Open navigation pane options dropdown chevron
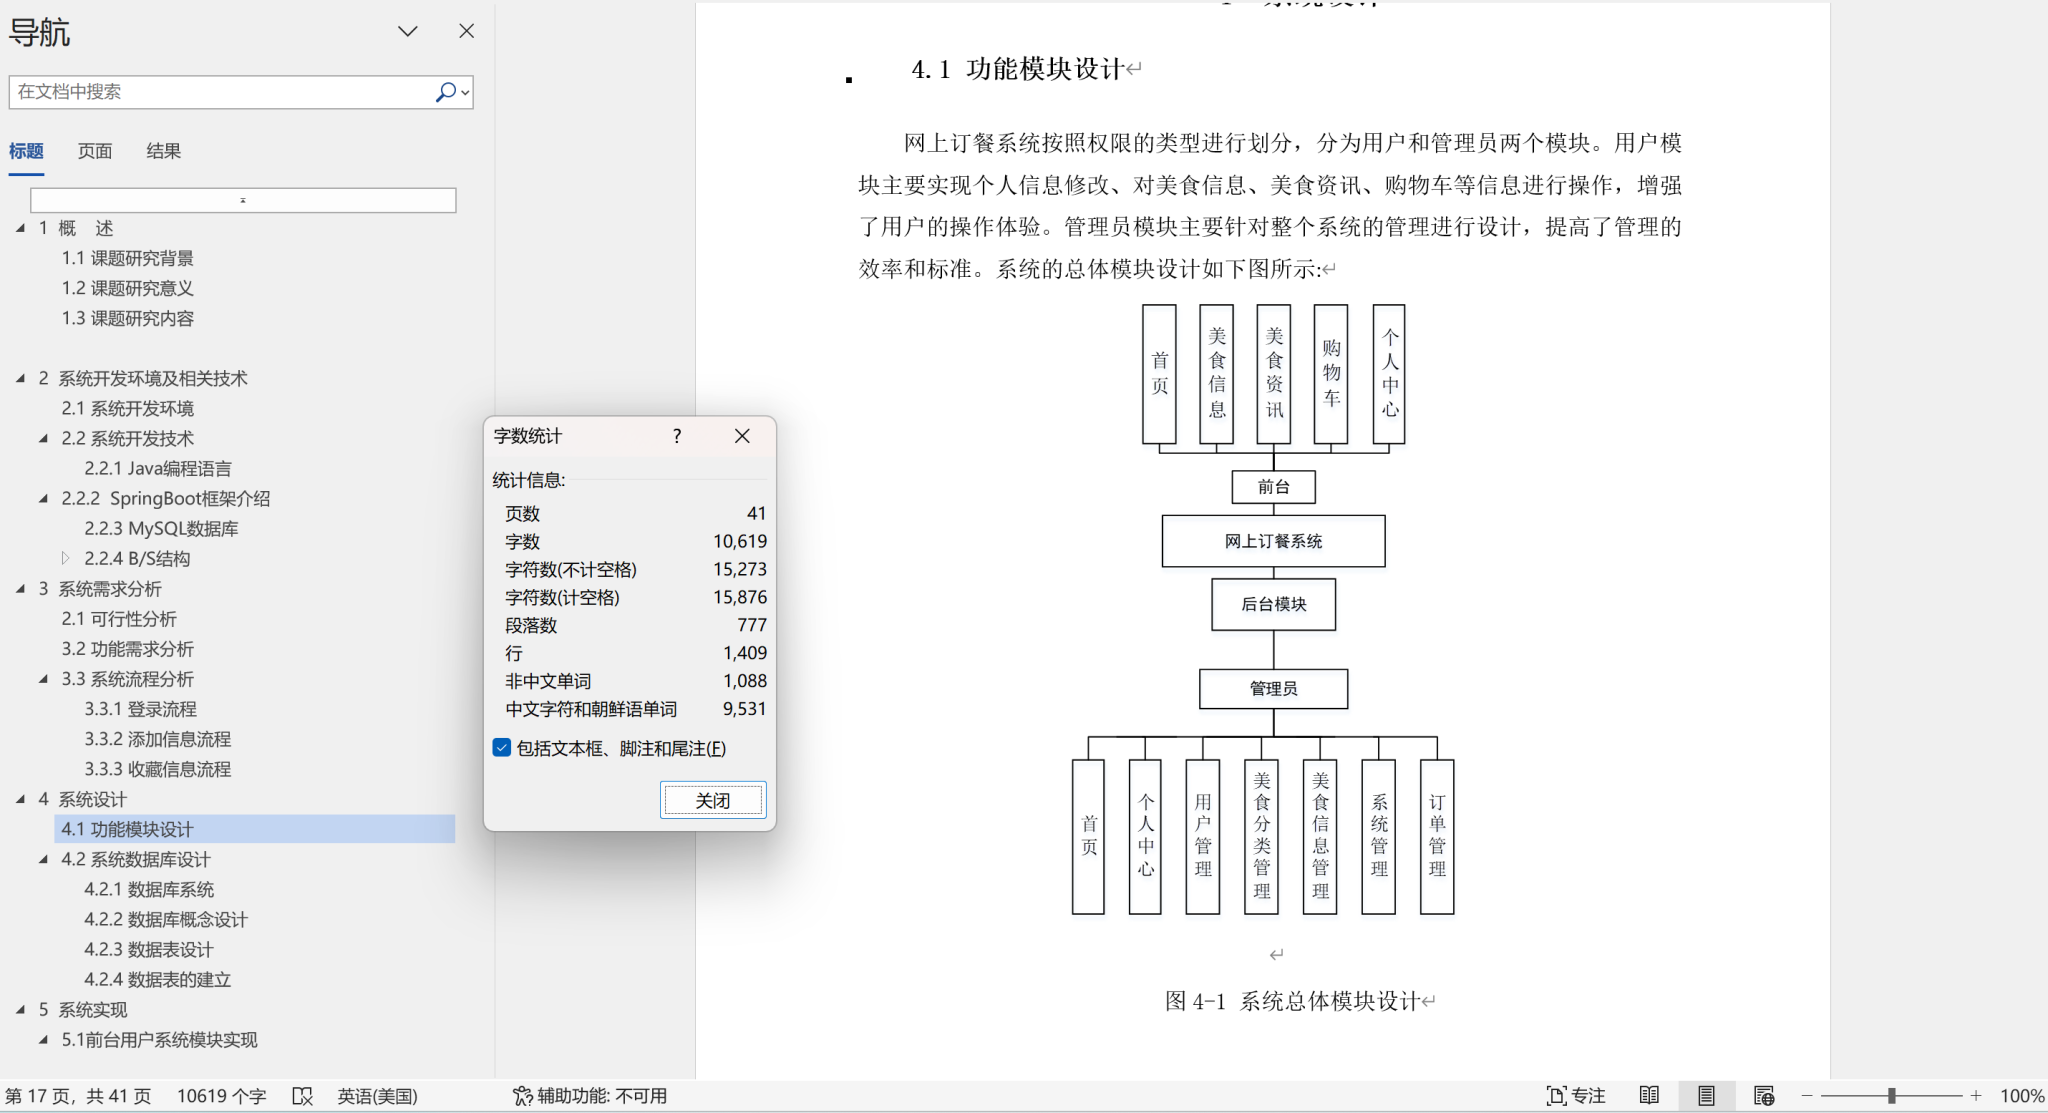 tap(407, 31)
